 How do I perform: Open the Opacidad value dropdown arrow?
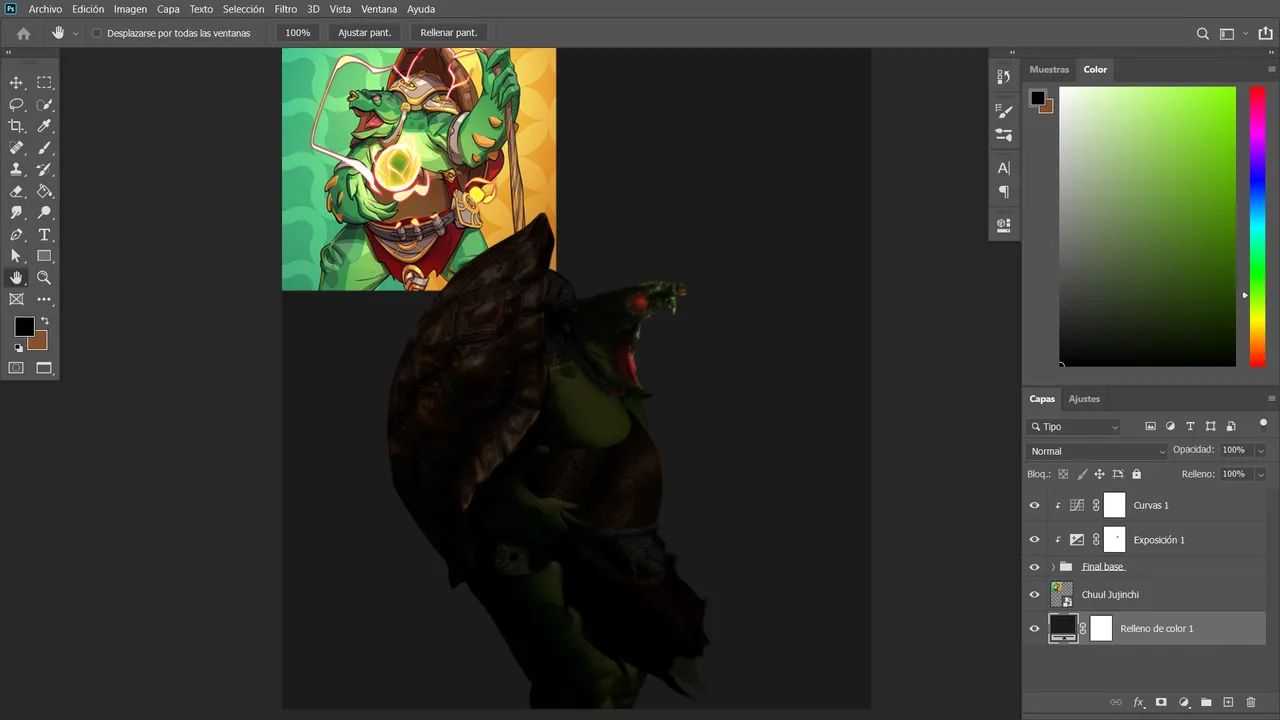click(1260, 451)
